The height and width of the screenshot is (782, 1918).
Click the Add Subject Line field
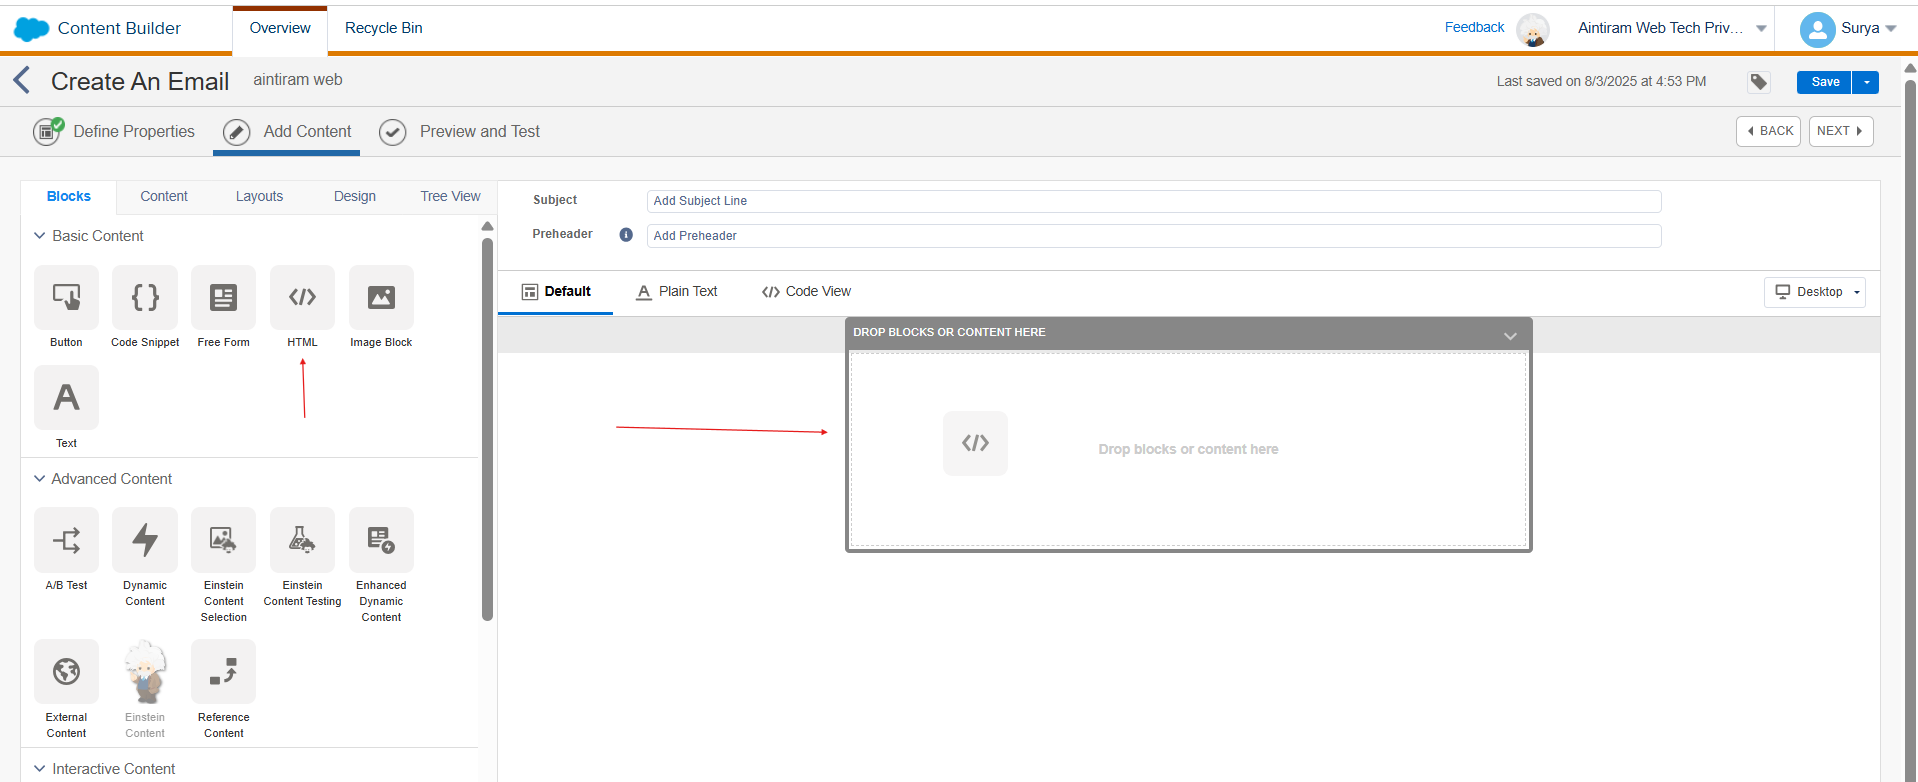pyautogui.click(x=1153, y=201)
